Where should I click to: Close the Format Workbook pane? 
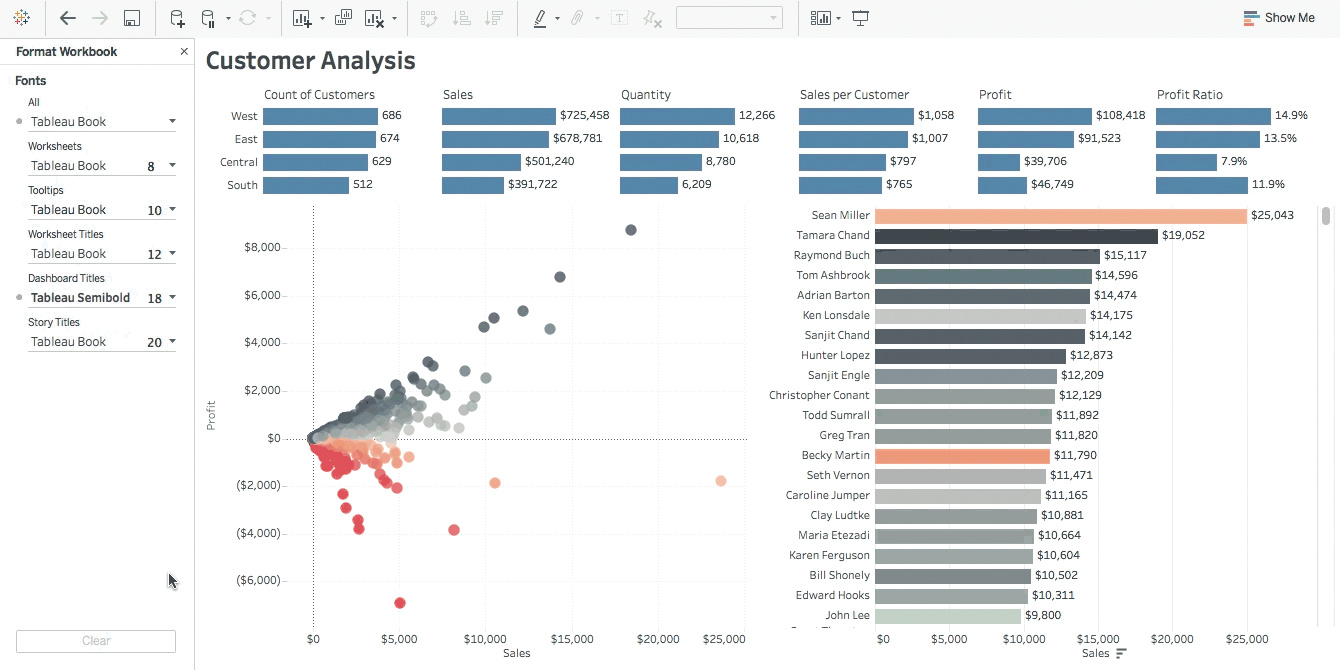(x=184, y=52)
